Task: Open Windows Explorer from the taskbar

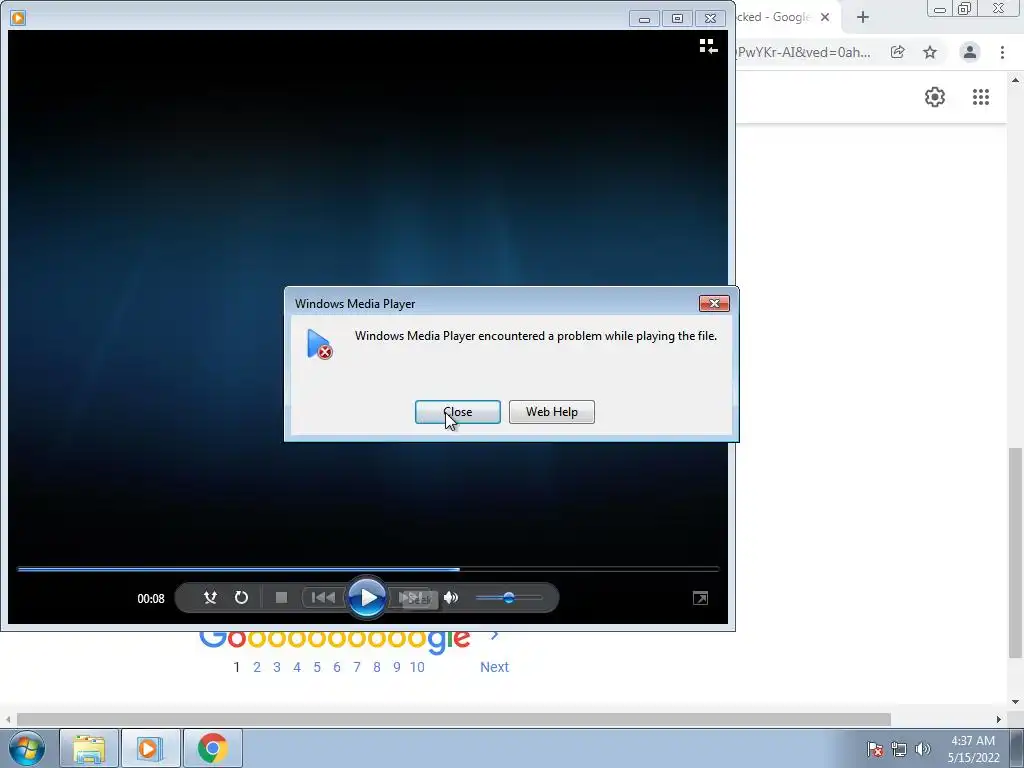Action: click(89, 748)
